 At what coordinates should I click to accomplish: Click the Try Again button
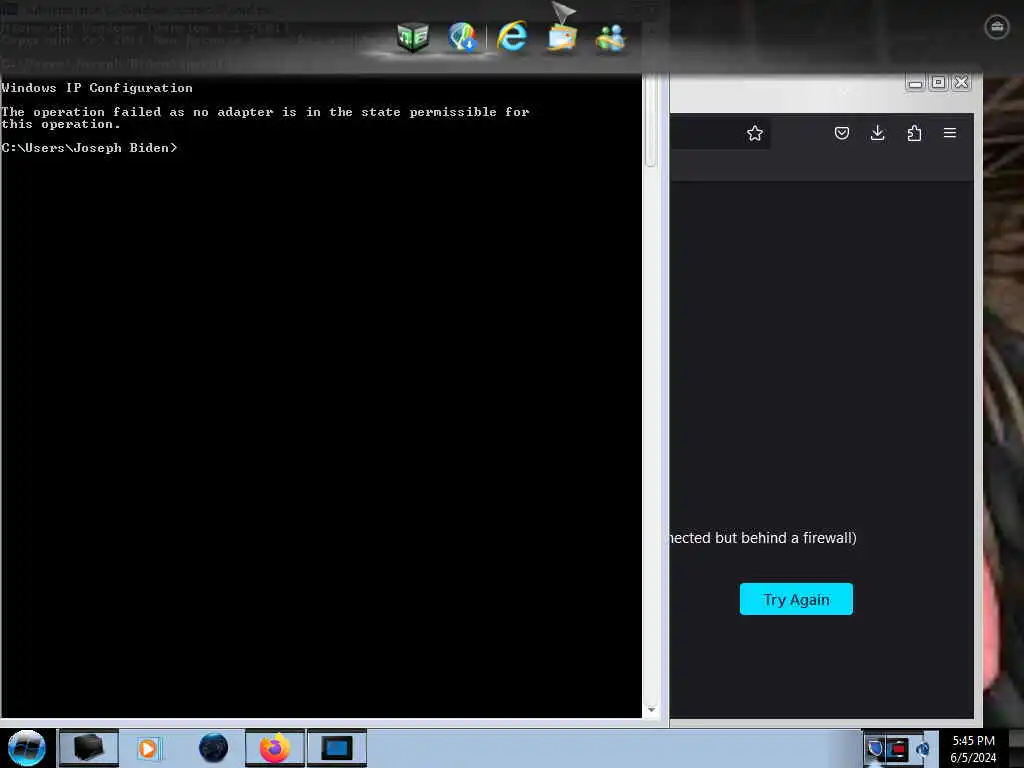[x=796, y=599]
